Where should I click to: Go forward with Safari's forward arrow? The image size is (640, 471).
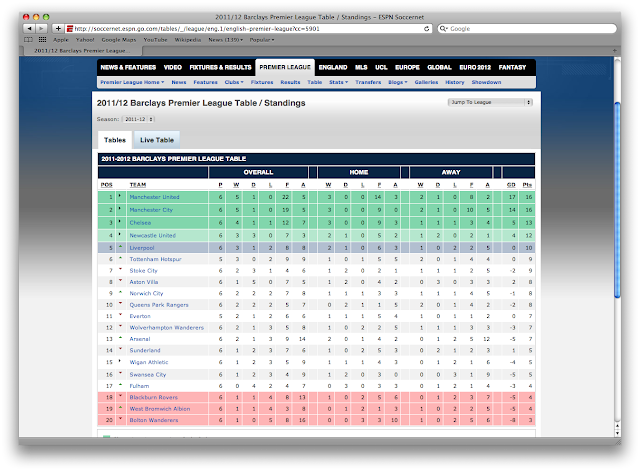[x=42, y=29]
